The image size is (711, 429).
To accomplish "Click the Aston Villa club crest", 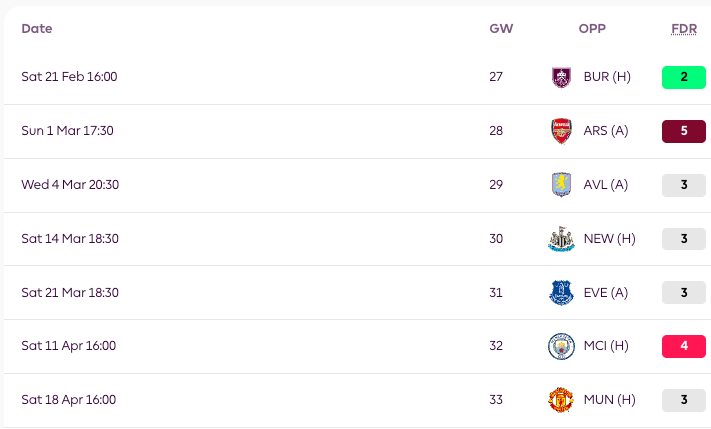I will [x=561, y=185].
